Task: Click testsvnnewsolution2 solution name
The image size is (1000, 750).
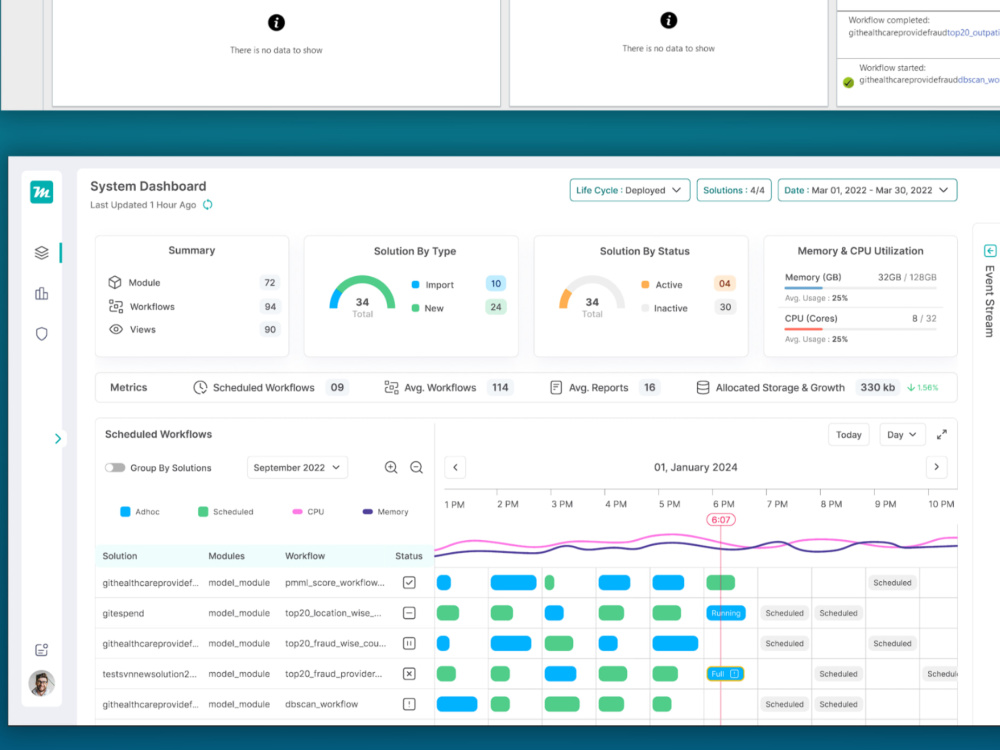Action: point(150,673)
